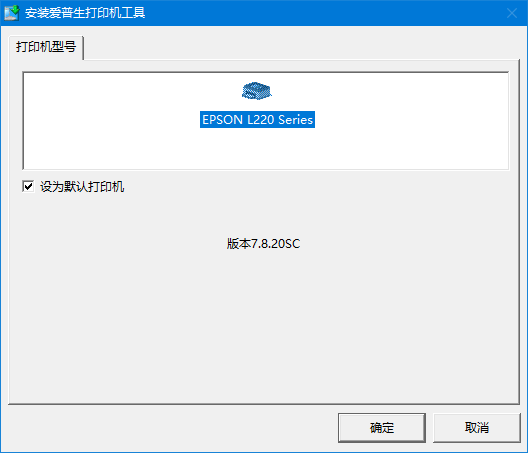
Task: Confirm with the 确定 button
Action: (x=382, y=428)
